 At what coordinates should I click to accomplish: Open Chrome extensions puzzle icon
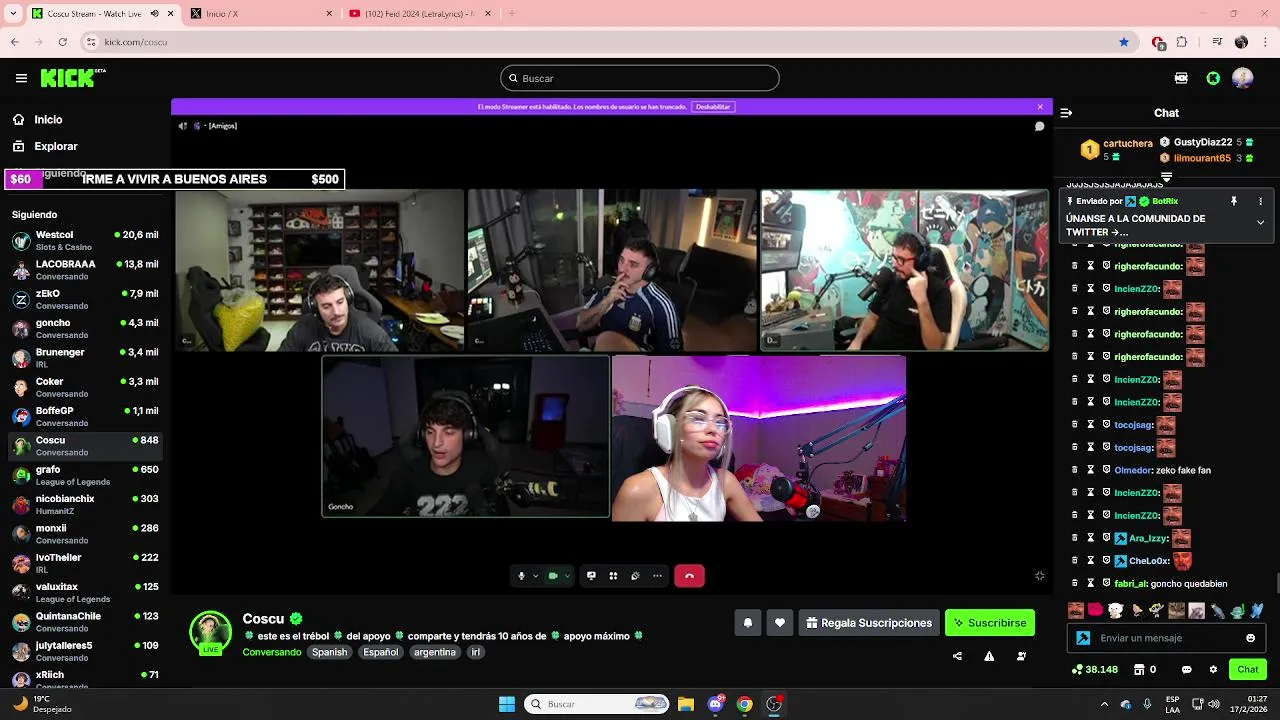pyautogui.click(x=1181, y=42)
